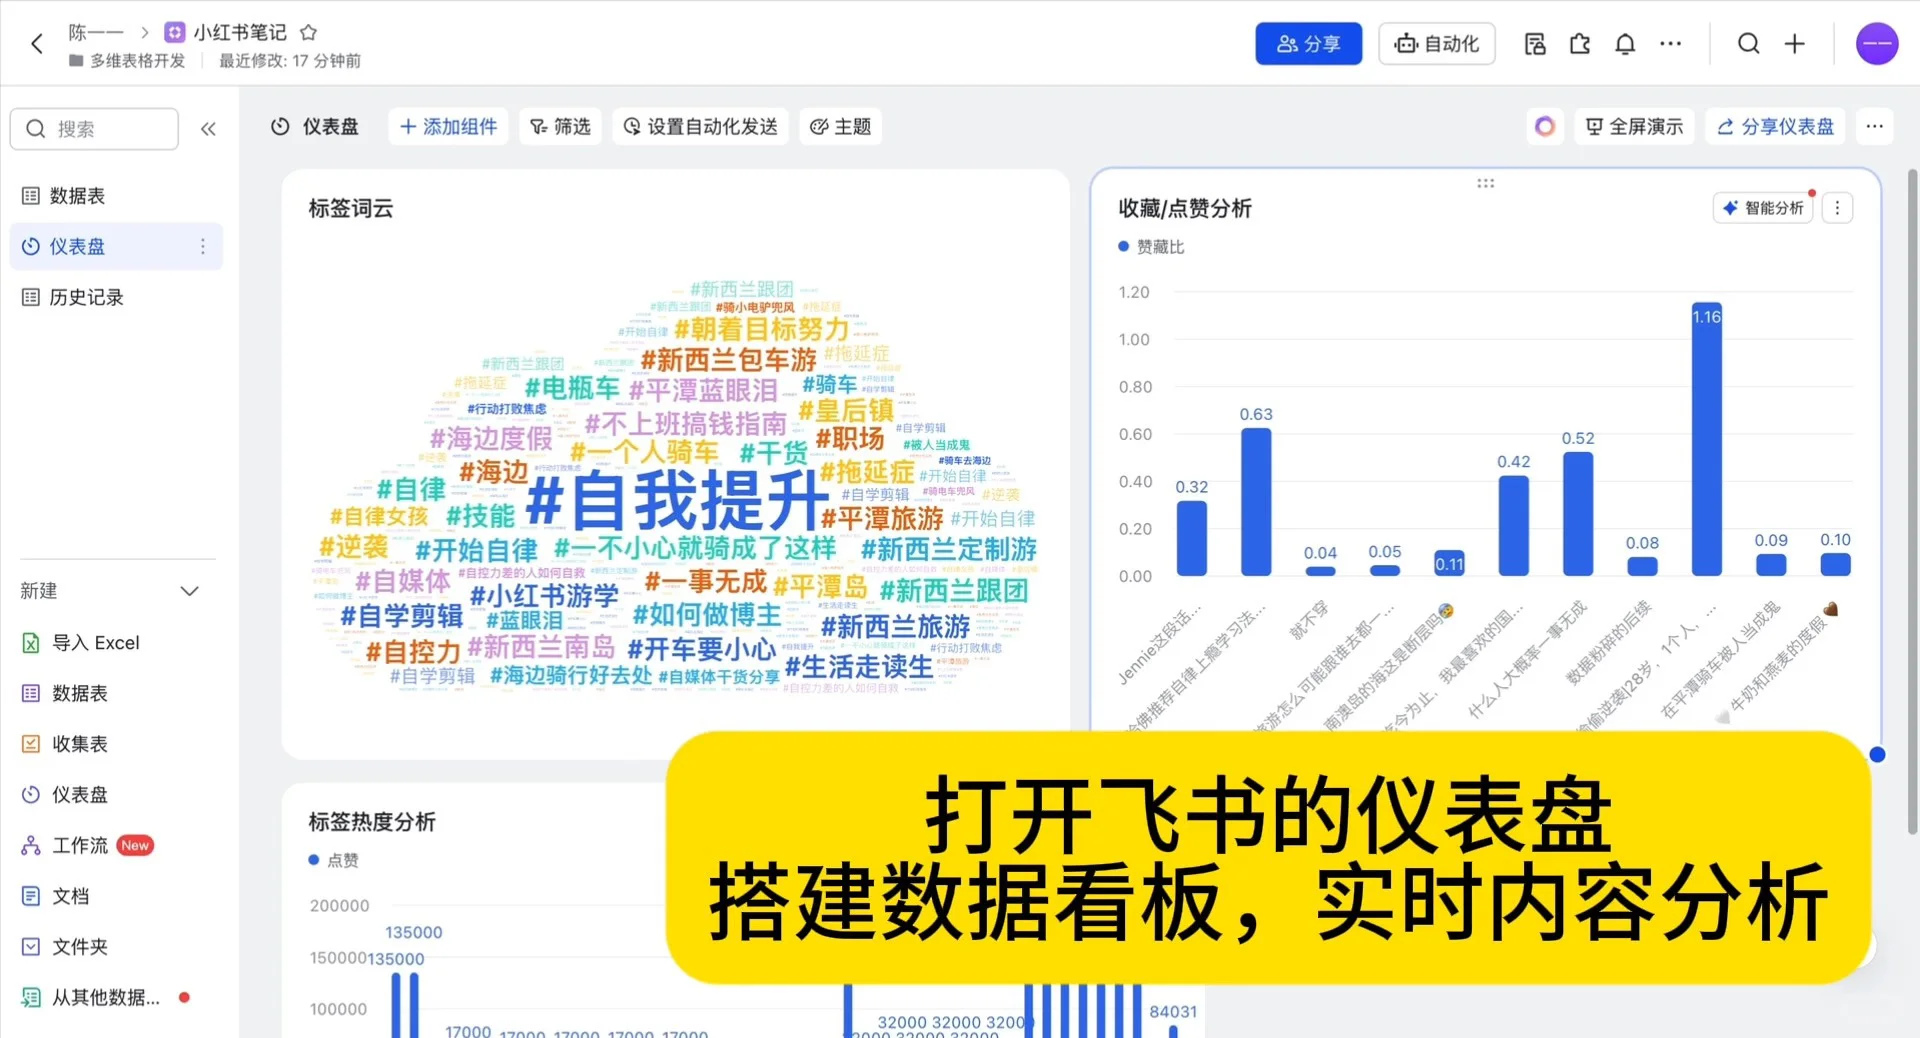Open the 搜索 (search) icon in the top bar
This screenshot has height=1038, width=1920.
click(1748, 44)
